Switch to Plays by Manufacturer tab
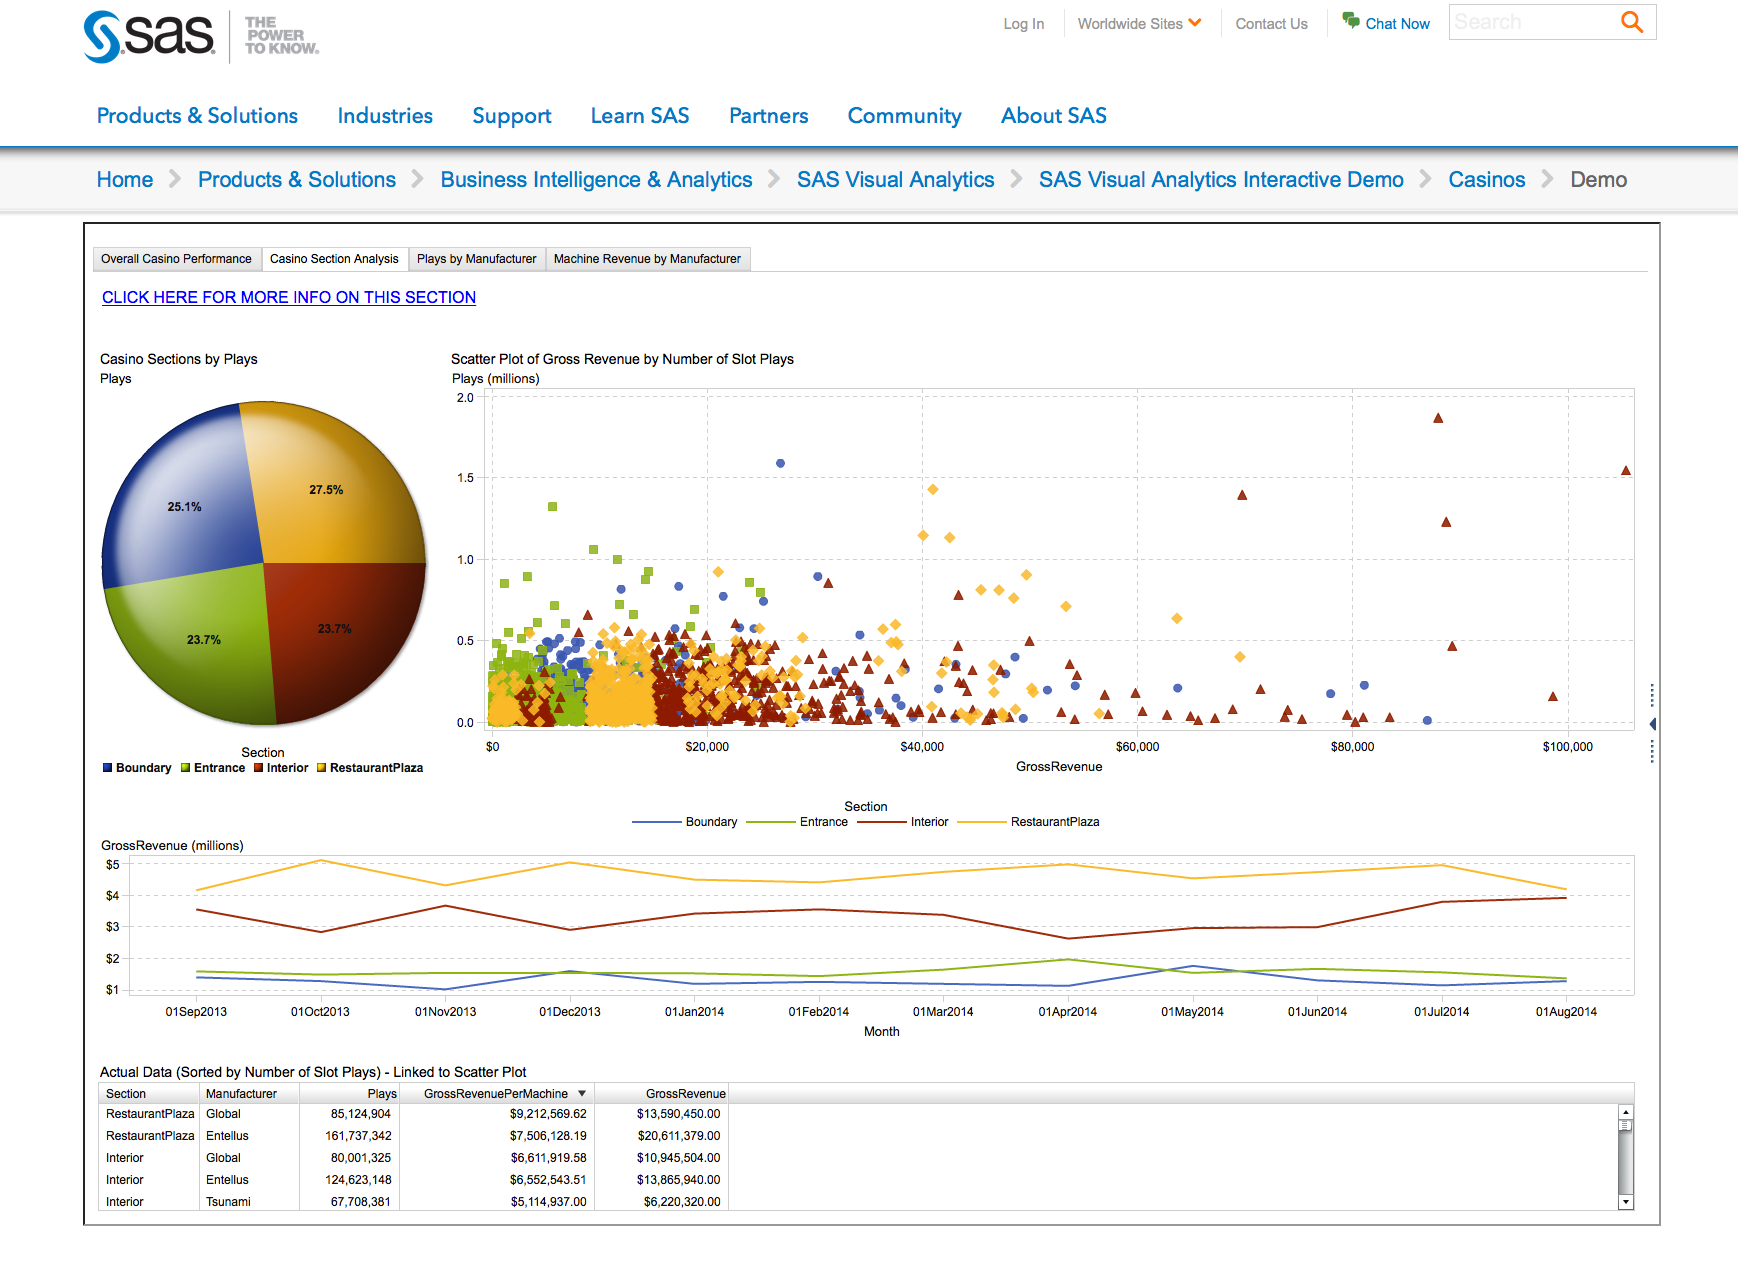 (x=477, y=259)
